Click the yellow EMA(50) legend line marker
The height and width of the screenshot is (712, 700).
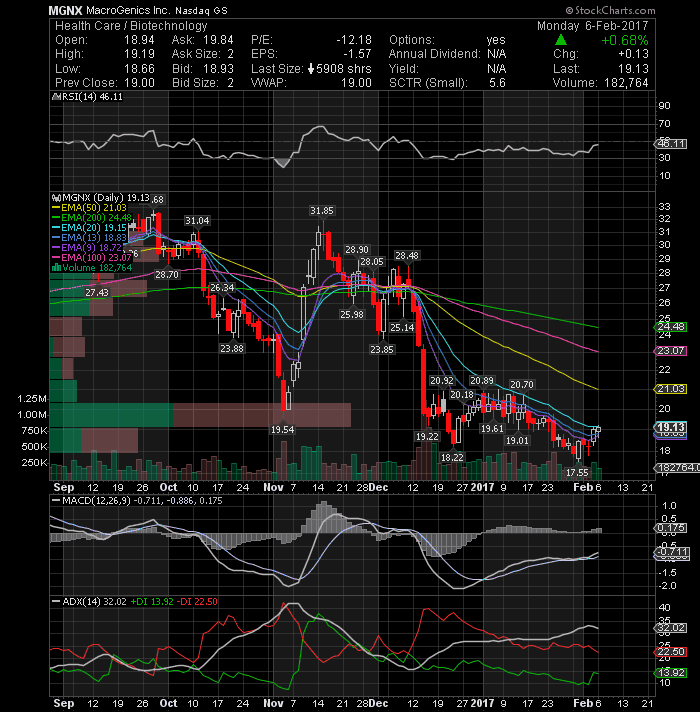(x=56, y=208)
